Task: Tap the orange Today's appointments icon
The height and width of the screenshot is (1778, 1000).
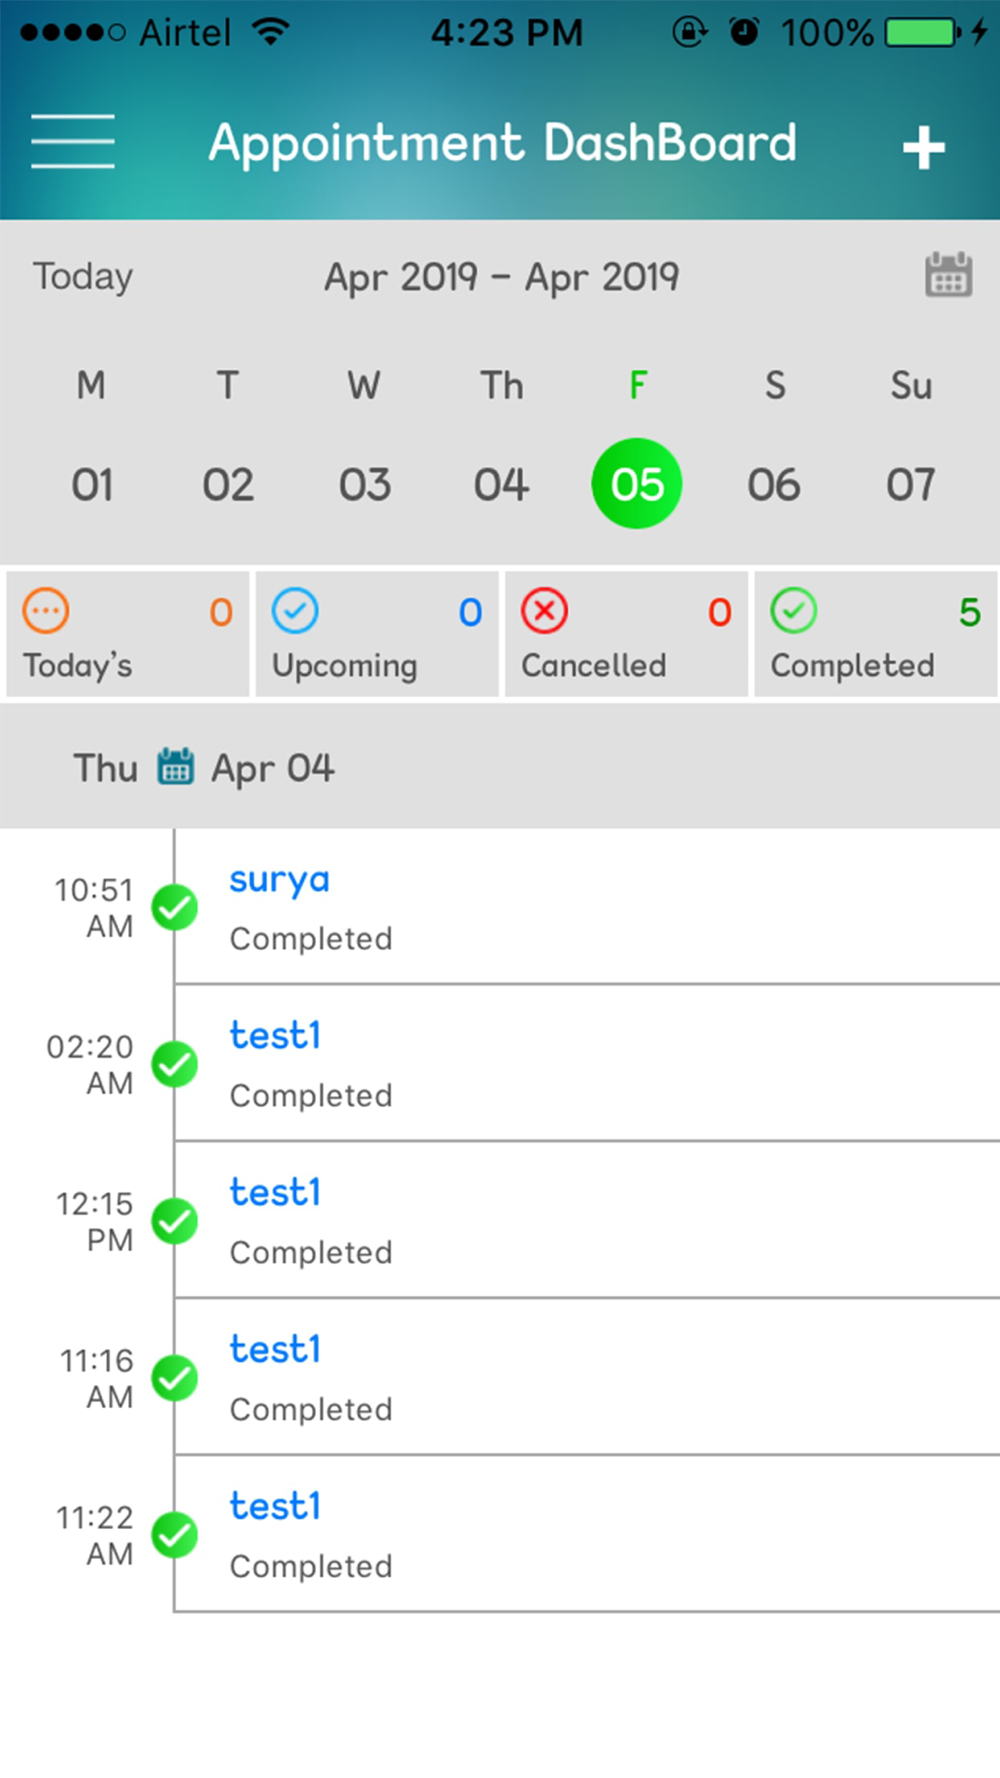Action: click(46, 611)
